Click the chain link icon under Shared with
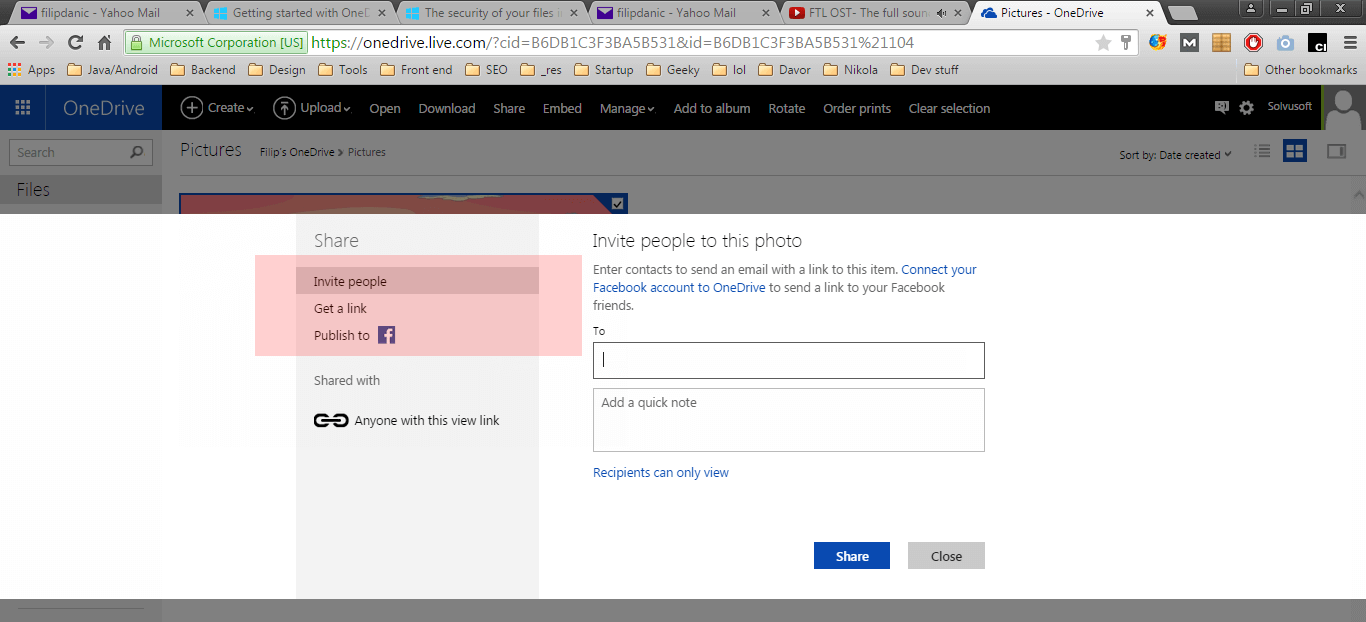1366x622 pixels. coord(331,420)
